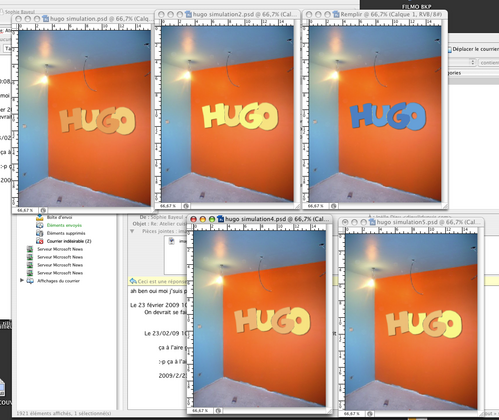Screen dimensions: 499x420
Task: Open Courrier indésirable junk folder icon
Action: coord(39,241)
